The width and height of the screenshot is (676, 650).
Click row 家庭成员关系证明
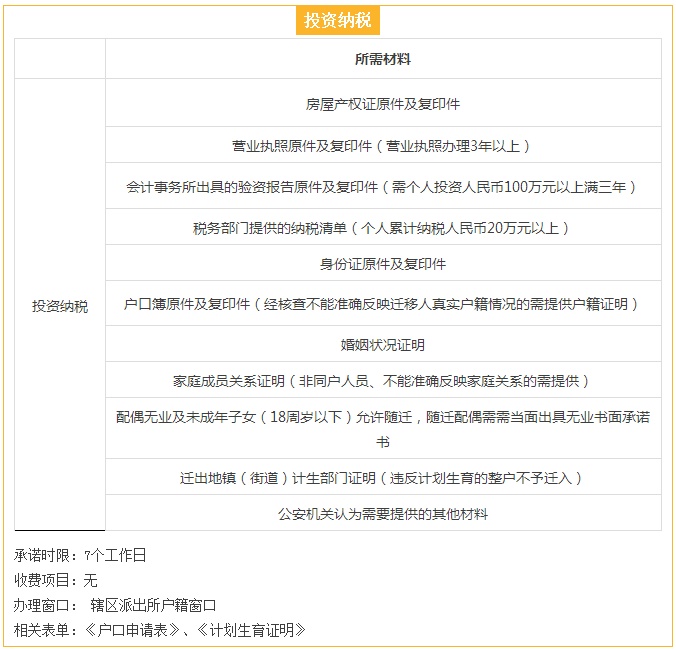point(383,380)
